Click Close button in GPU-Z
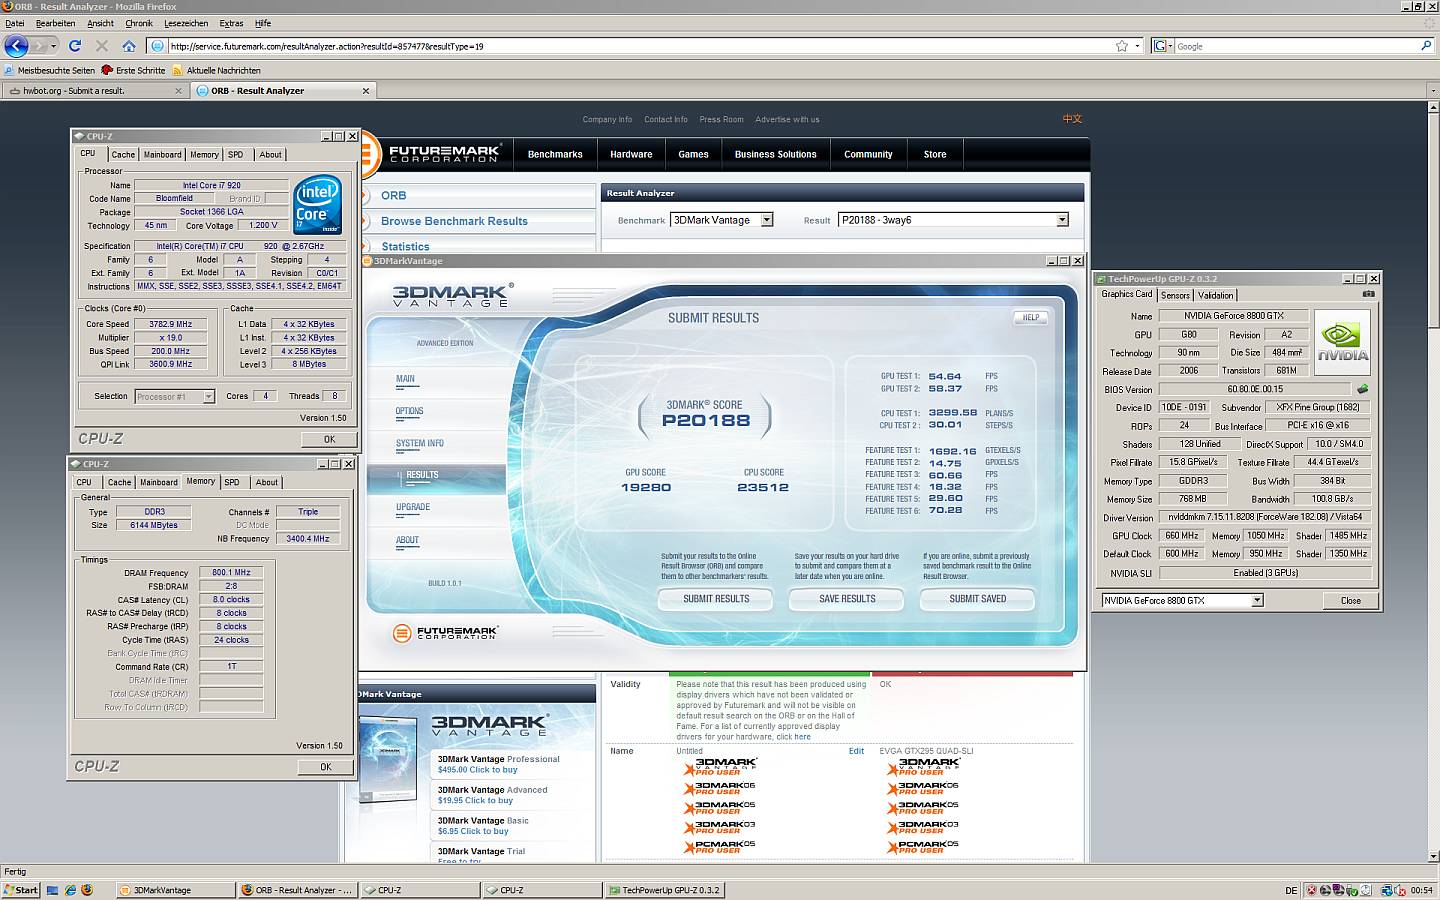This screenshot has height=900, width=1440. pos(1350,600)
